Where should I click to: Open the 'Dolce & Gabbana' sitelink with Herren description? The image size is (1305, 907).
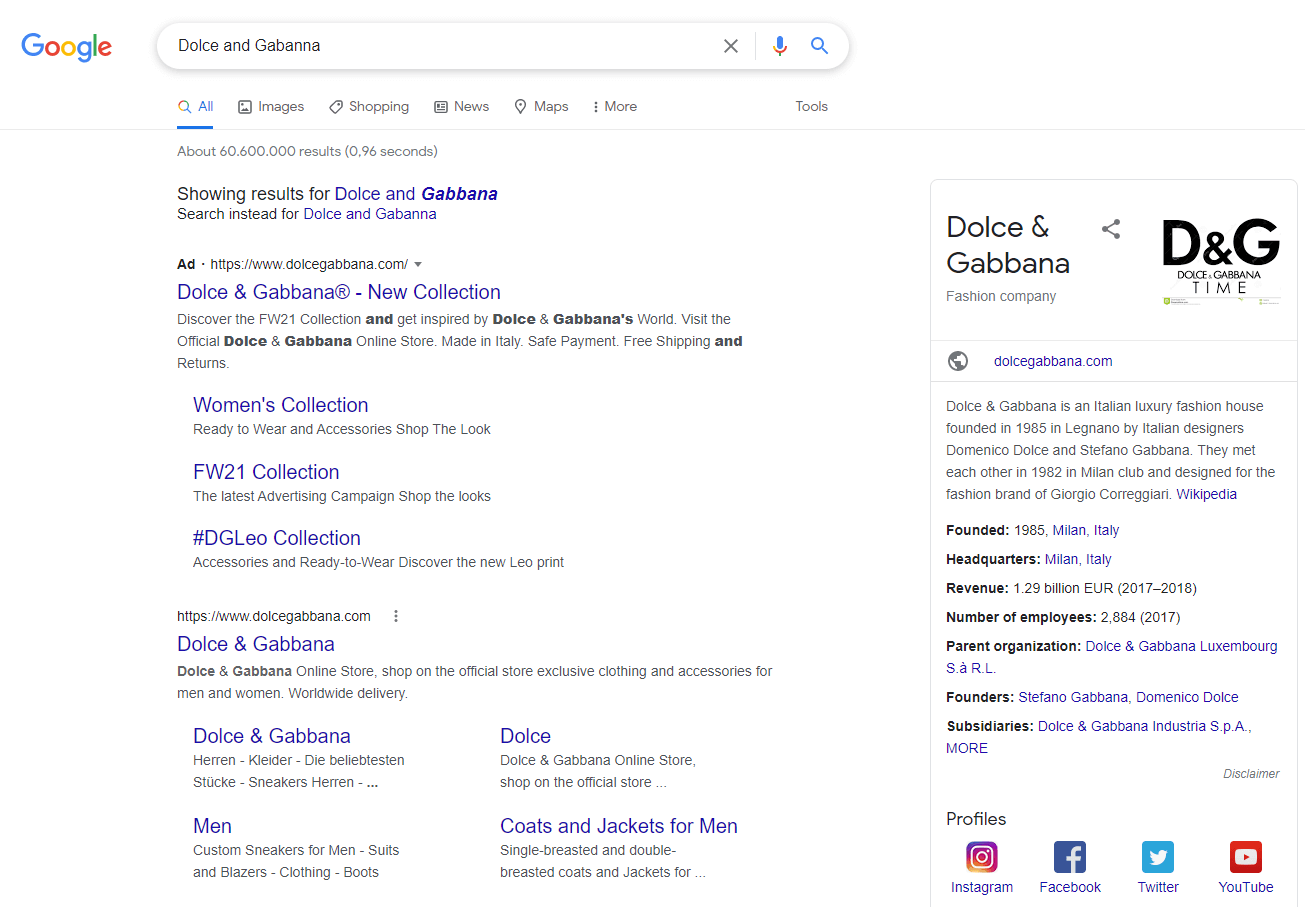click(272, 736)
